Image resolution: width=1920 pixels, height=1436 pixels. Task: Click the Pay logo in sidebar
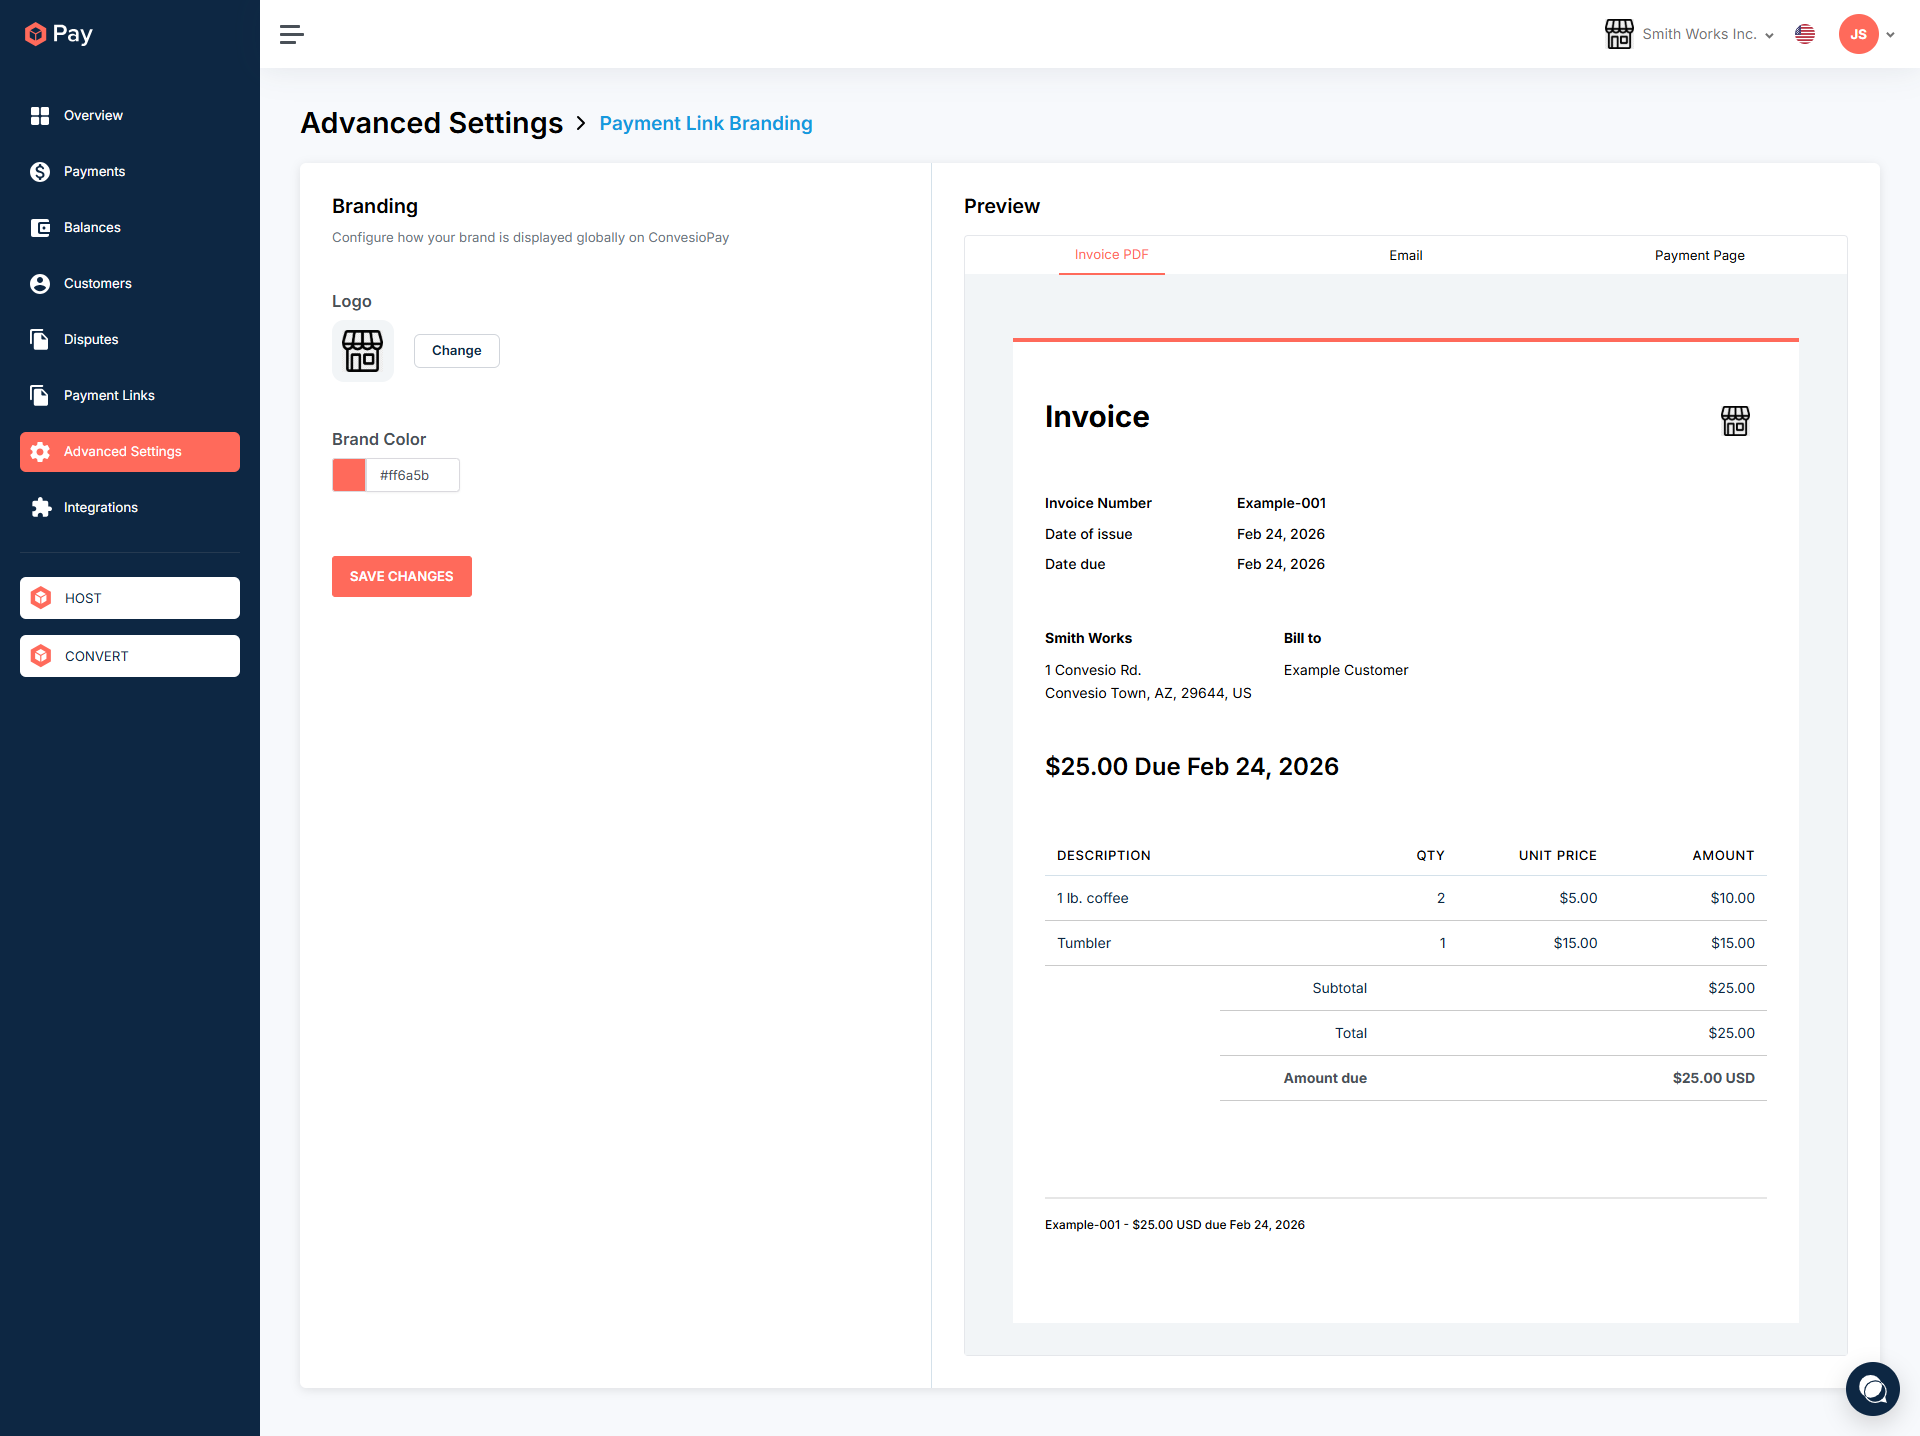59,34
